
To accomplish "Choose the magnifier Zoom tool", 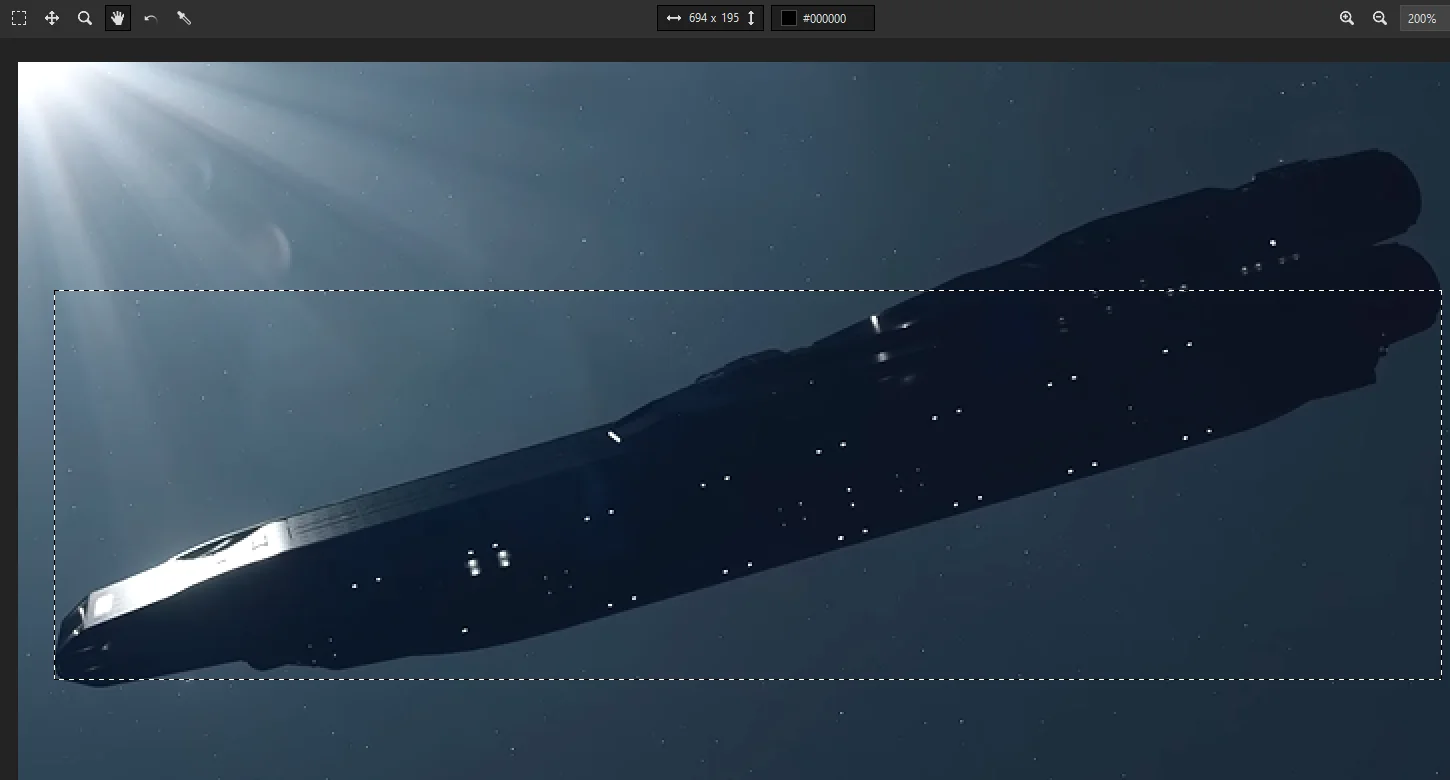I will point(85,18).
